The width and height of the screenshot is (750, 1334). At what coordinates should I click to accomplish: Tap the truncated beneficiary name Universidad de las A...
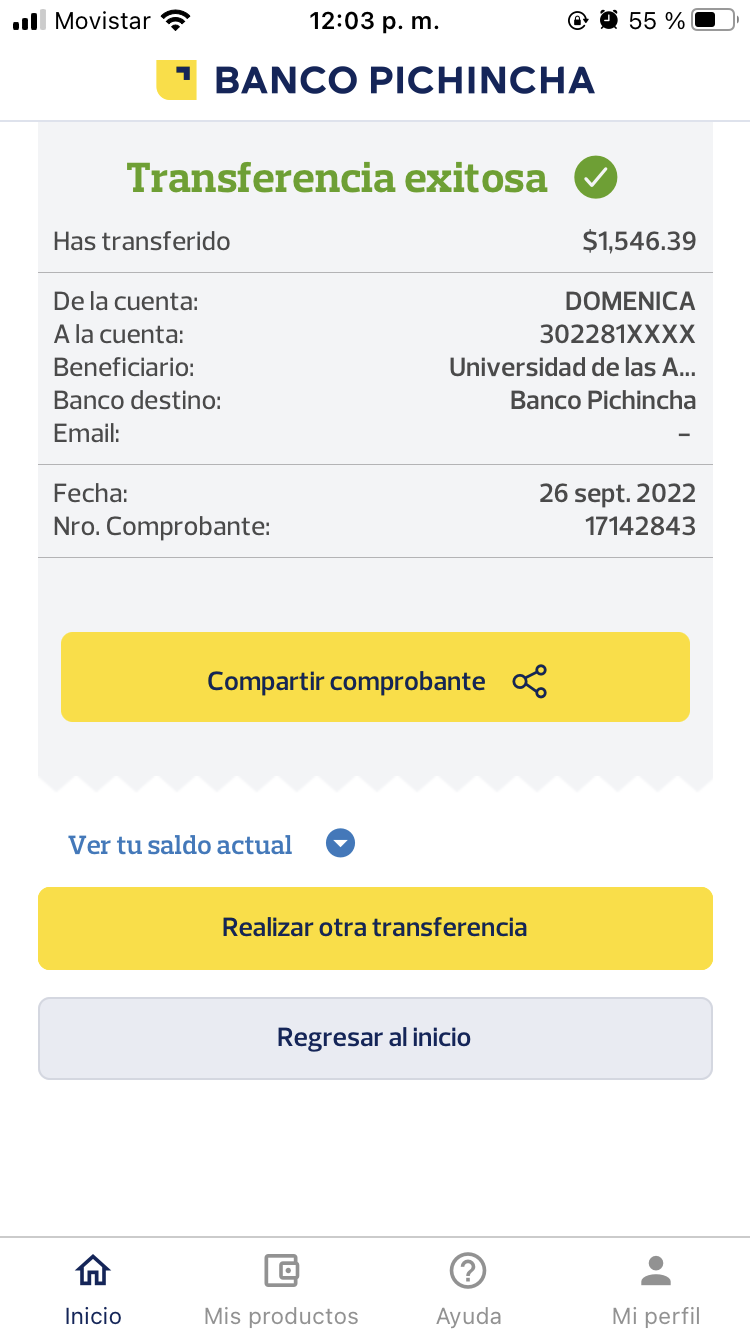[x=572, y=368]
